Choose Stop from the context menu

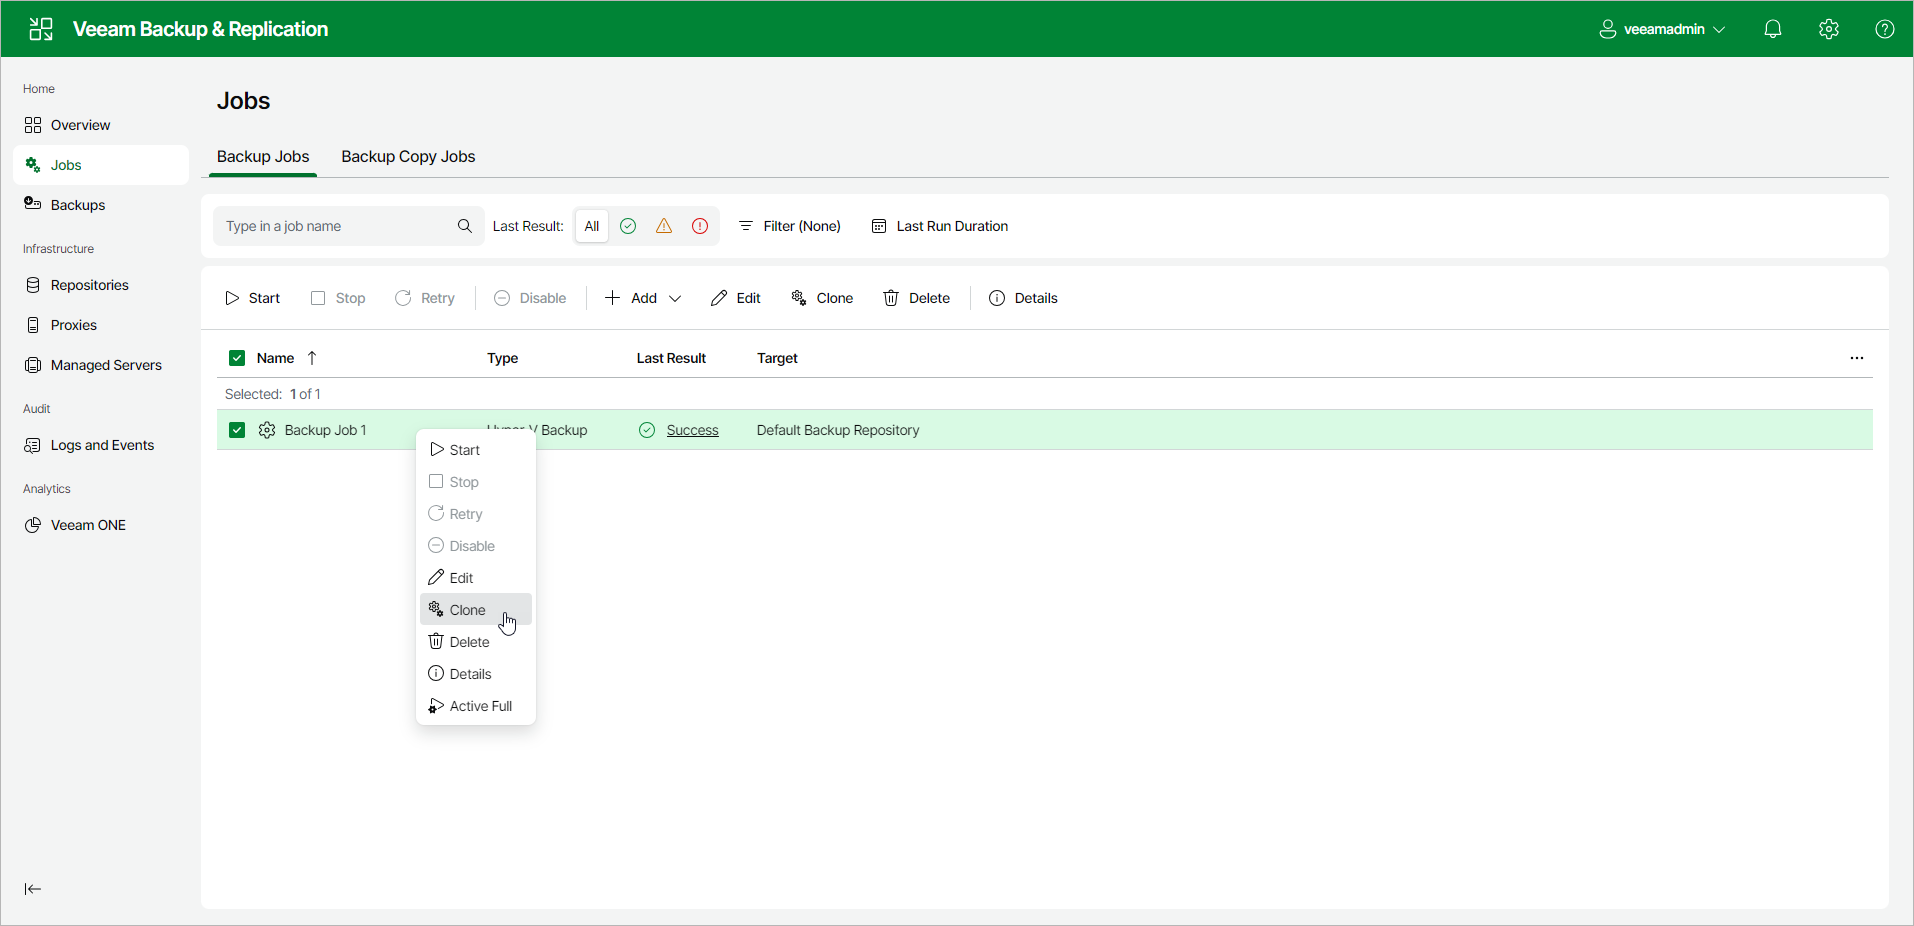(476, 482)
